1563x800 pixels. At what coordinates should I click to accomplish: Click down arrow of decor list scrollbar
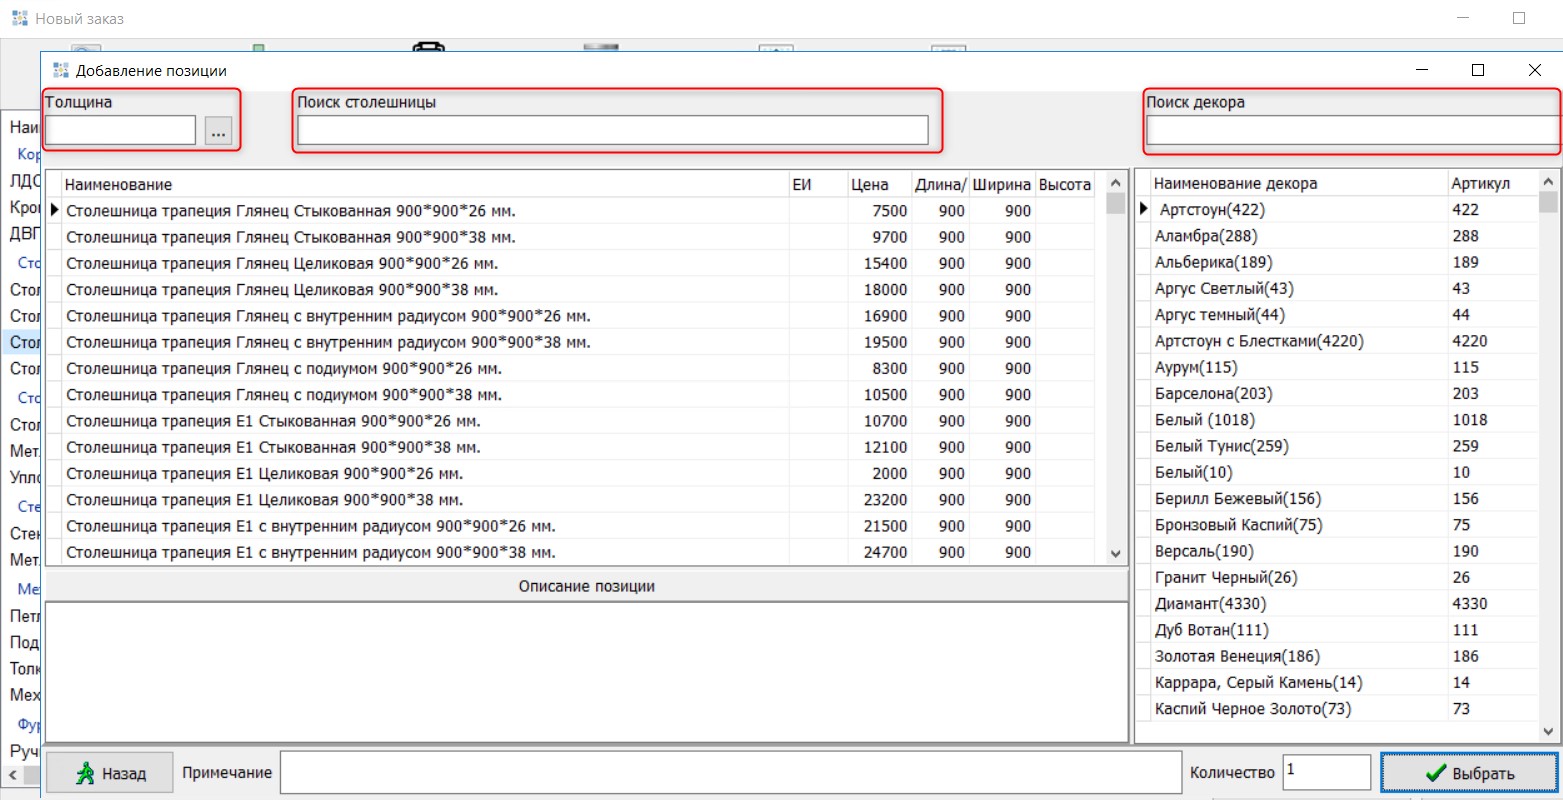point(1549,732)
